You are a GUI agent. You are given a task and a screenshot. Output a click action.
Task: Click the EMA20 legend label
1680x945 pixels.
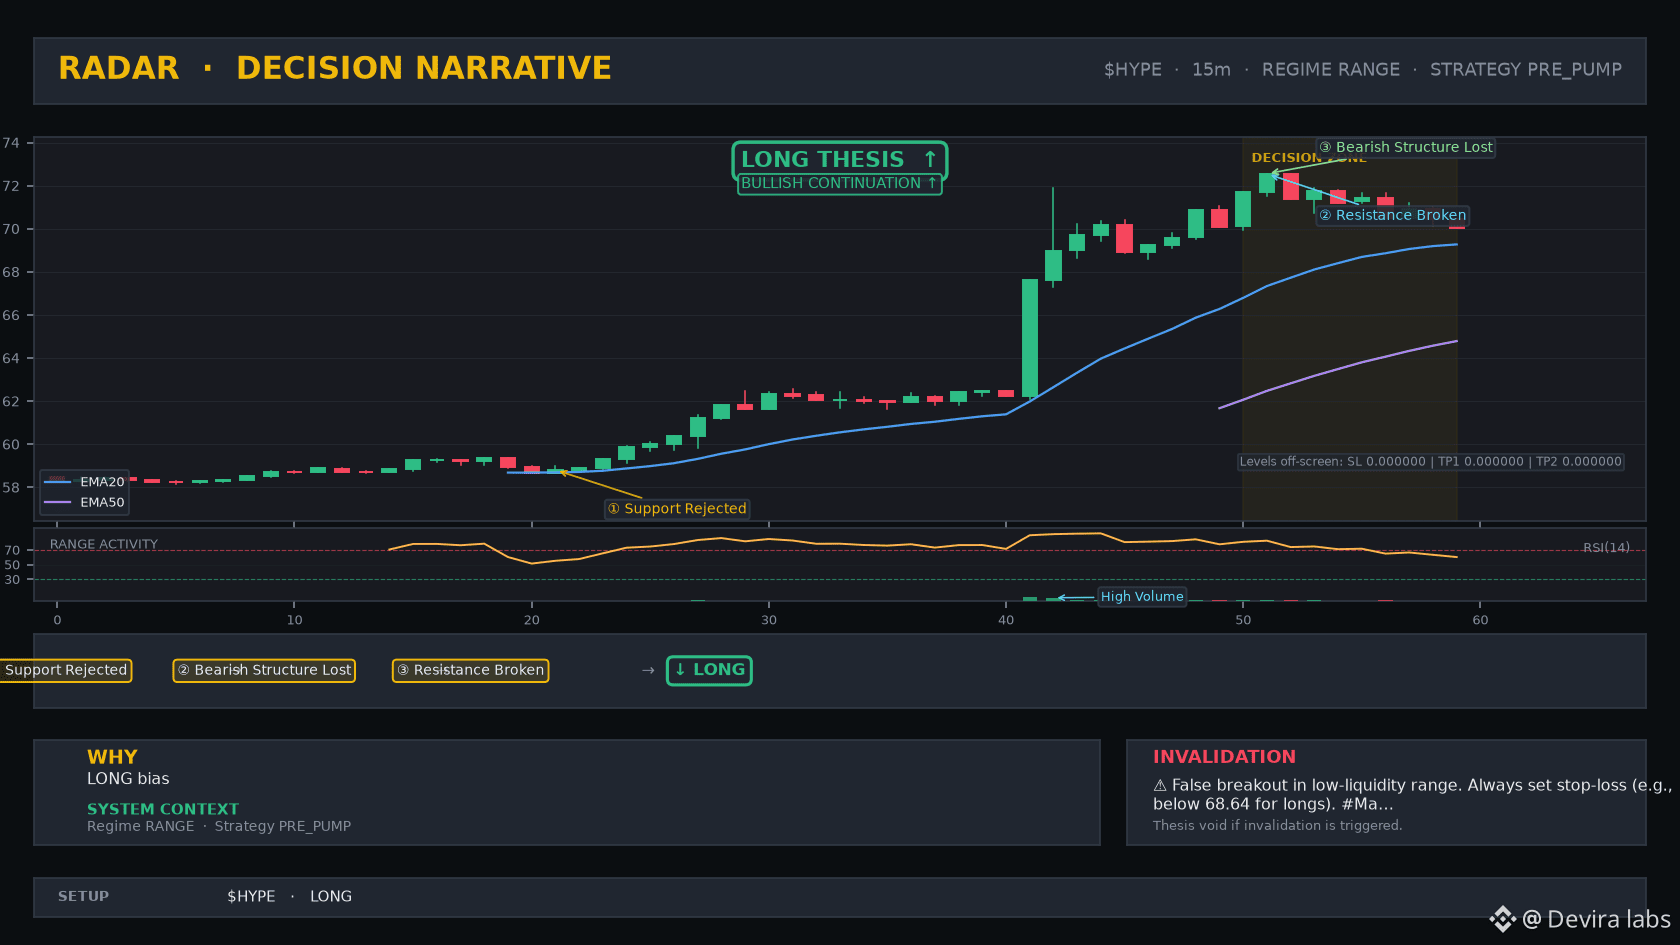(102, 482)
